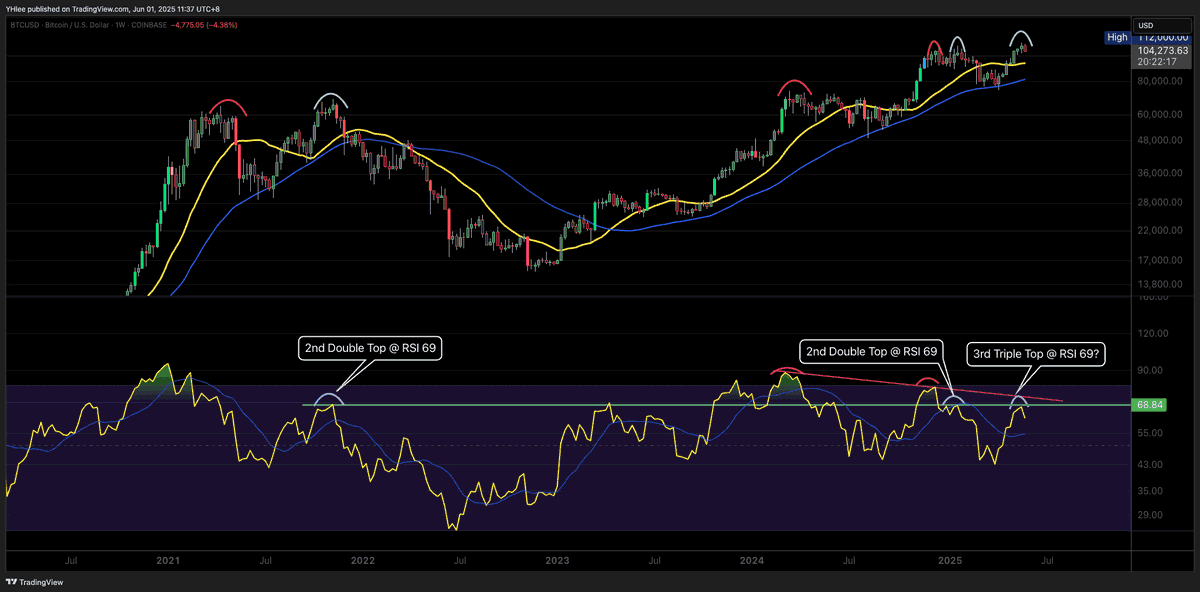Click the 28,000.00 price axis label
Screen dimensions: 1200x592
[x=1158, y=202]
